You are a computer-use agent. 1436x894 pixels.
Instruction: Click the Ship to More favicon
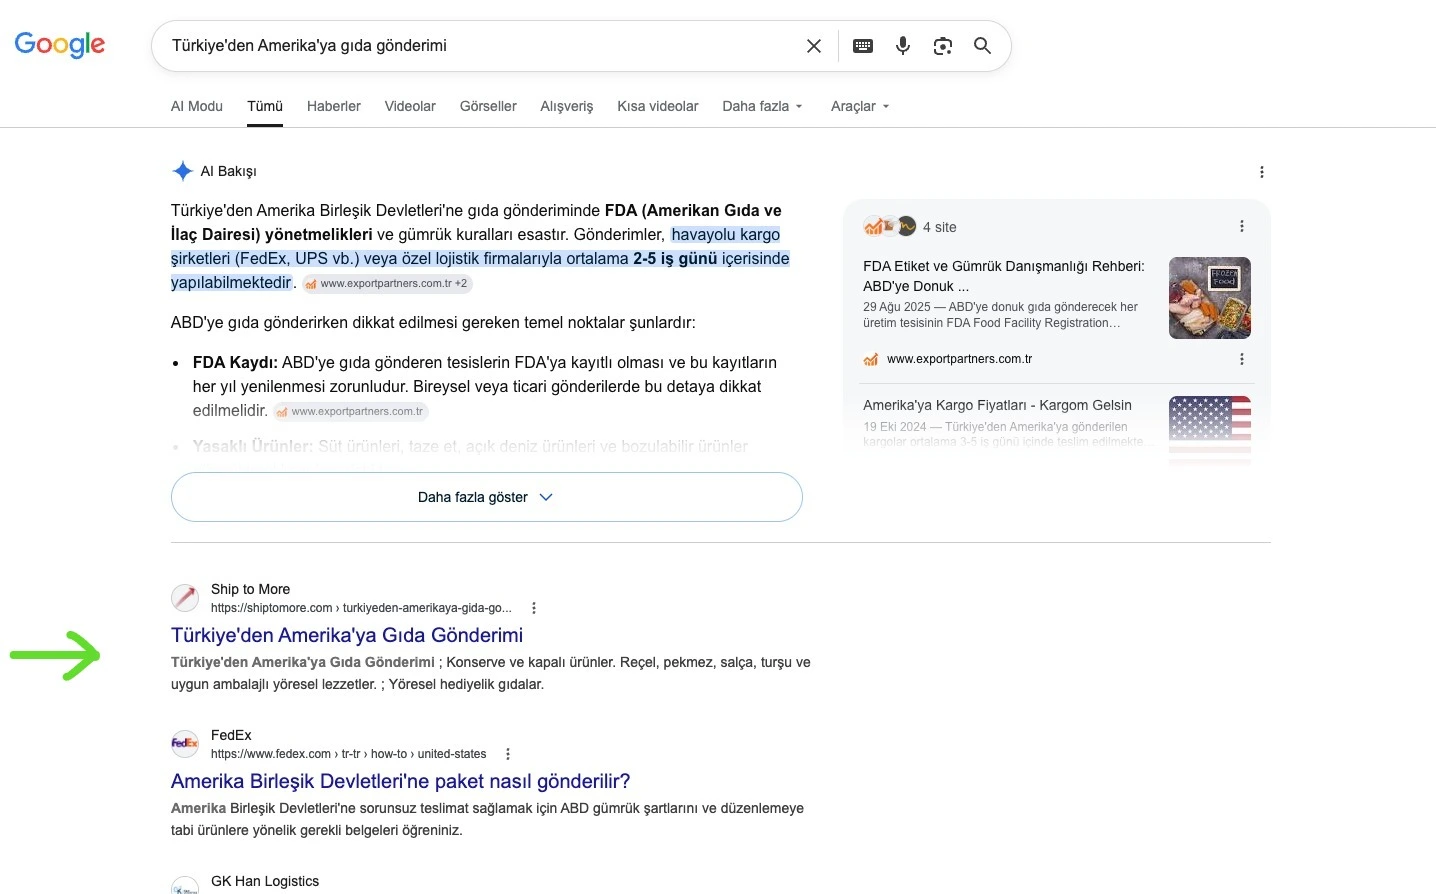click(x=185, y=598)
